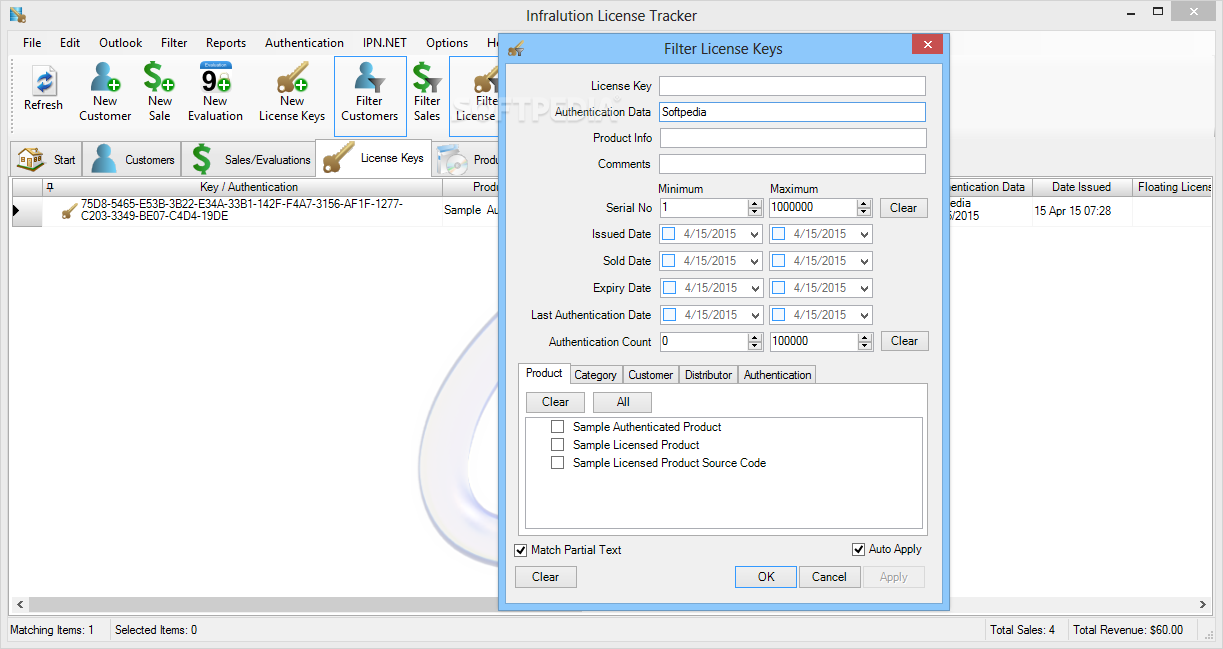Viewport: 1223px width, 649px height.
Task: Click Serial No maximum spinner arrows
Action: click(x=864, y=208)
